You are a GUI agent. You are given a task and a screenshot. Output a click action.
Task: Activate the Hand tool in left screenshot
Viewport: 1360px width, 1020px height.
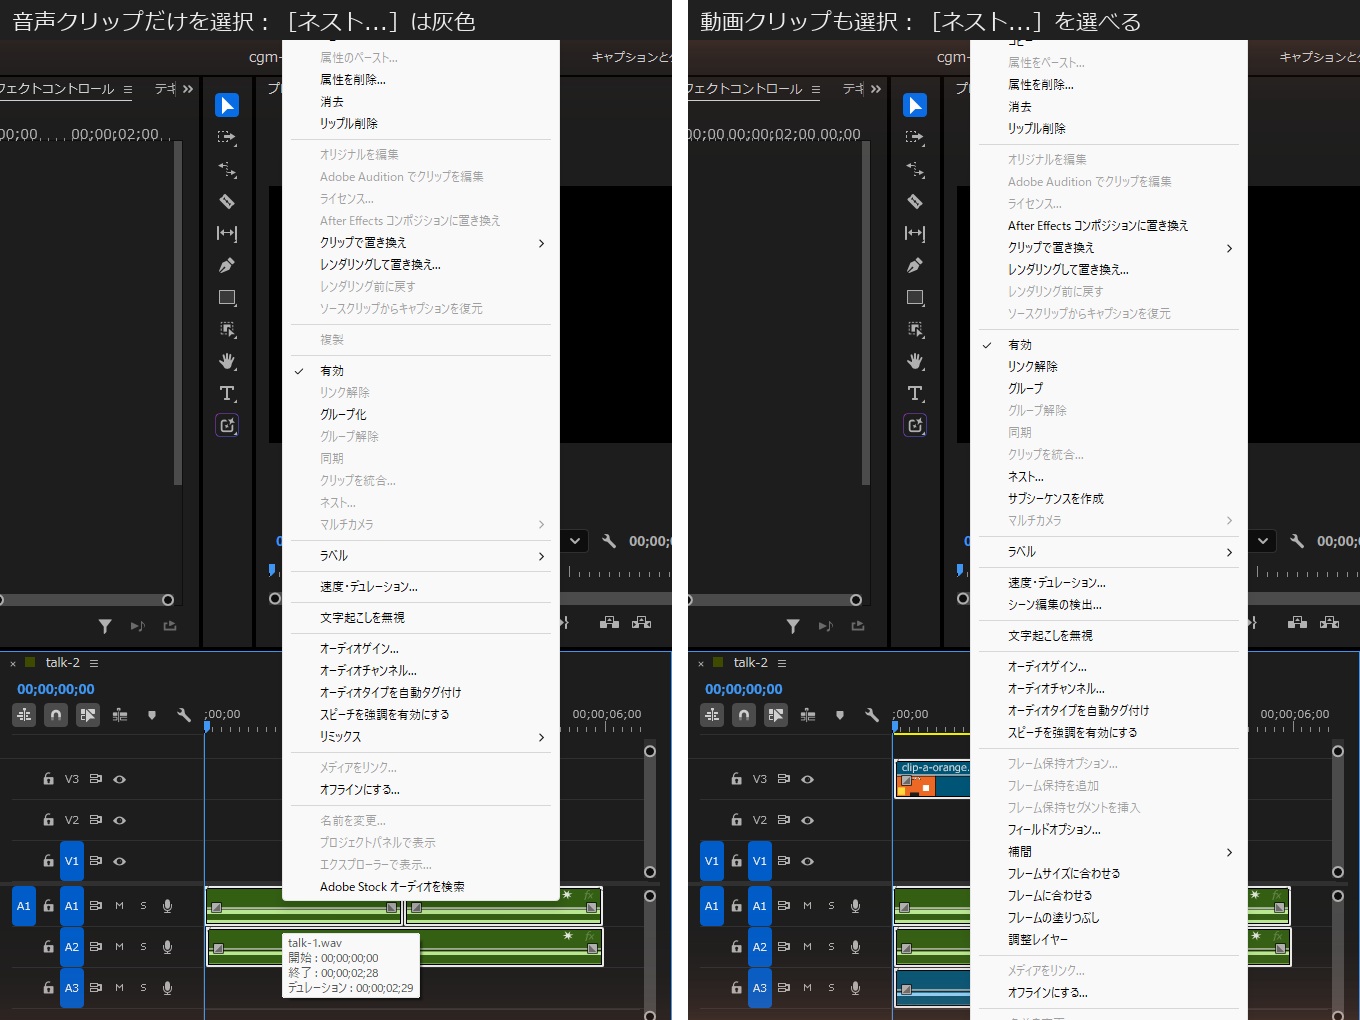click(x=227, y=361)
